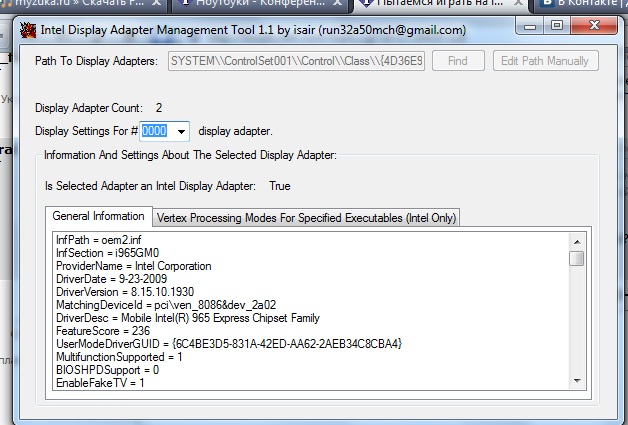Image resolution: width=628 pixels, height=425 pixels.
Task: Click the information list scrollbar thumb
Action: (x=577, y=258)
